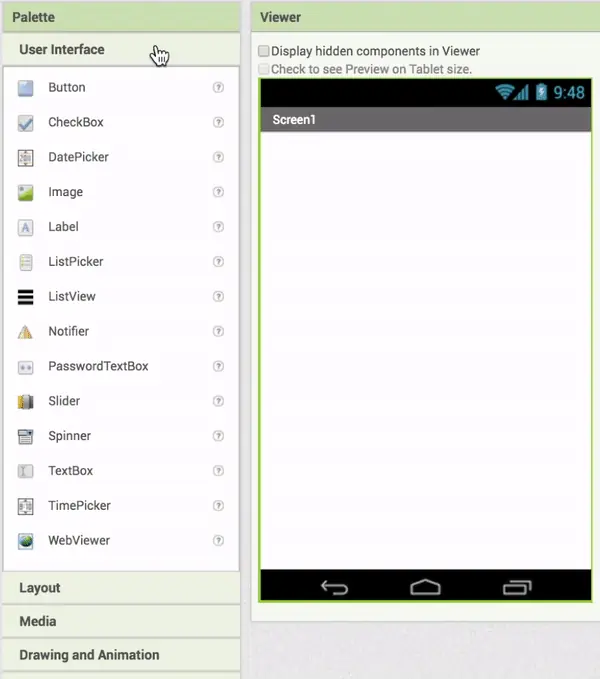Image resolution: width=600 pixels, height=679 pixels.
Task: Select the CheckBox component icon
Action: pos(26,123)
